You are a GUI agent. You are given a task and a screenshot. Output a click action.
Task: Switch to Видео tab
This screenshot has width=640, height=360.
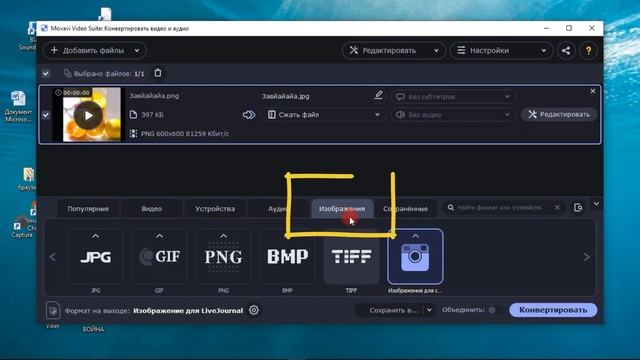[151, 209]
